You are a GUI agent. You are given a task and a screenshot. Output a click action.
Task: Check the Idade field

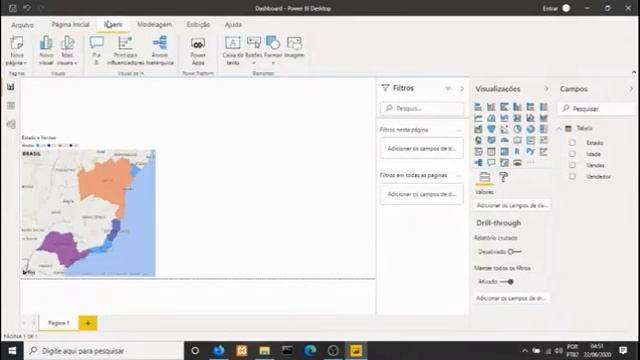pos(572,154)
